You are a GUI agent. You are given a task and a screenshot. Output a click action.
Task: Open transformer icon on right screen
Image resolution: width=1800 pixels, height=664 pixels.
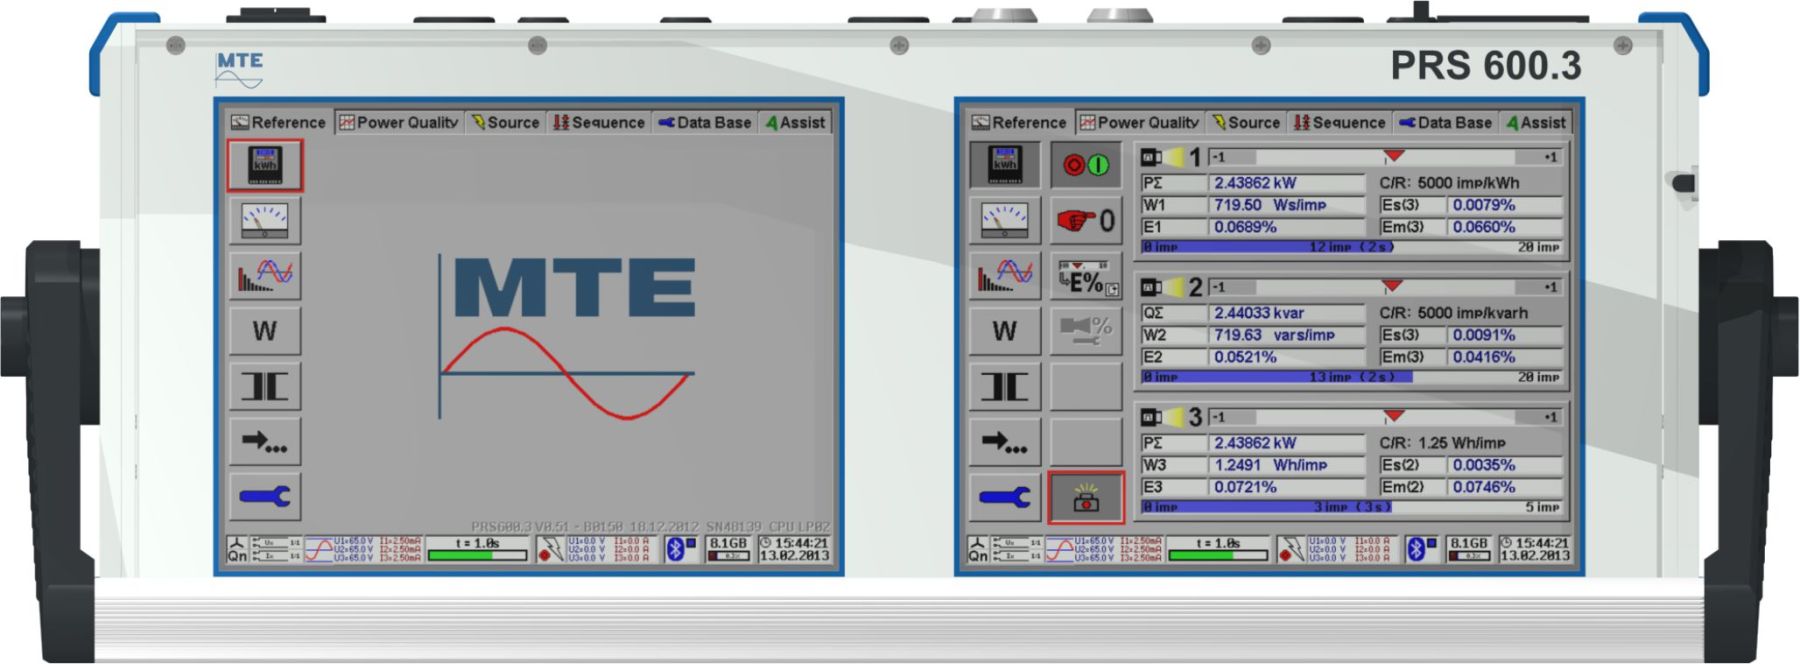click(1005, 386)
